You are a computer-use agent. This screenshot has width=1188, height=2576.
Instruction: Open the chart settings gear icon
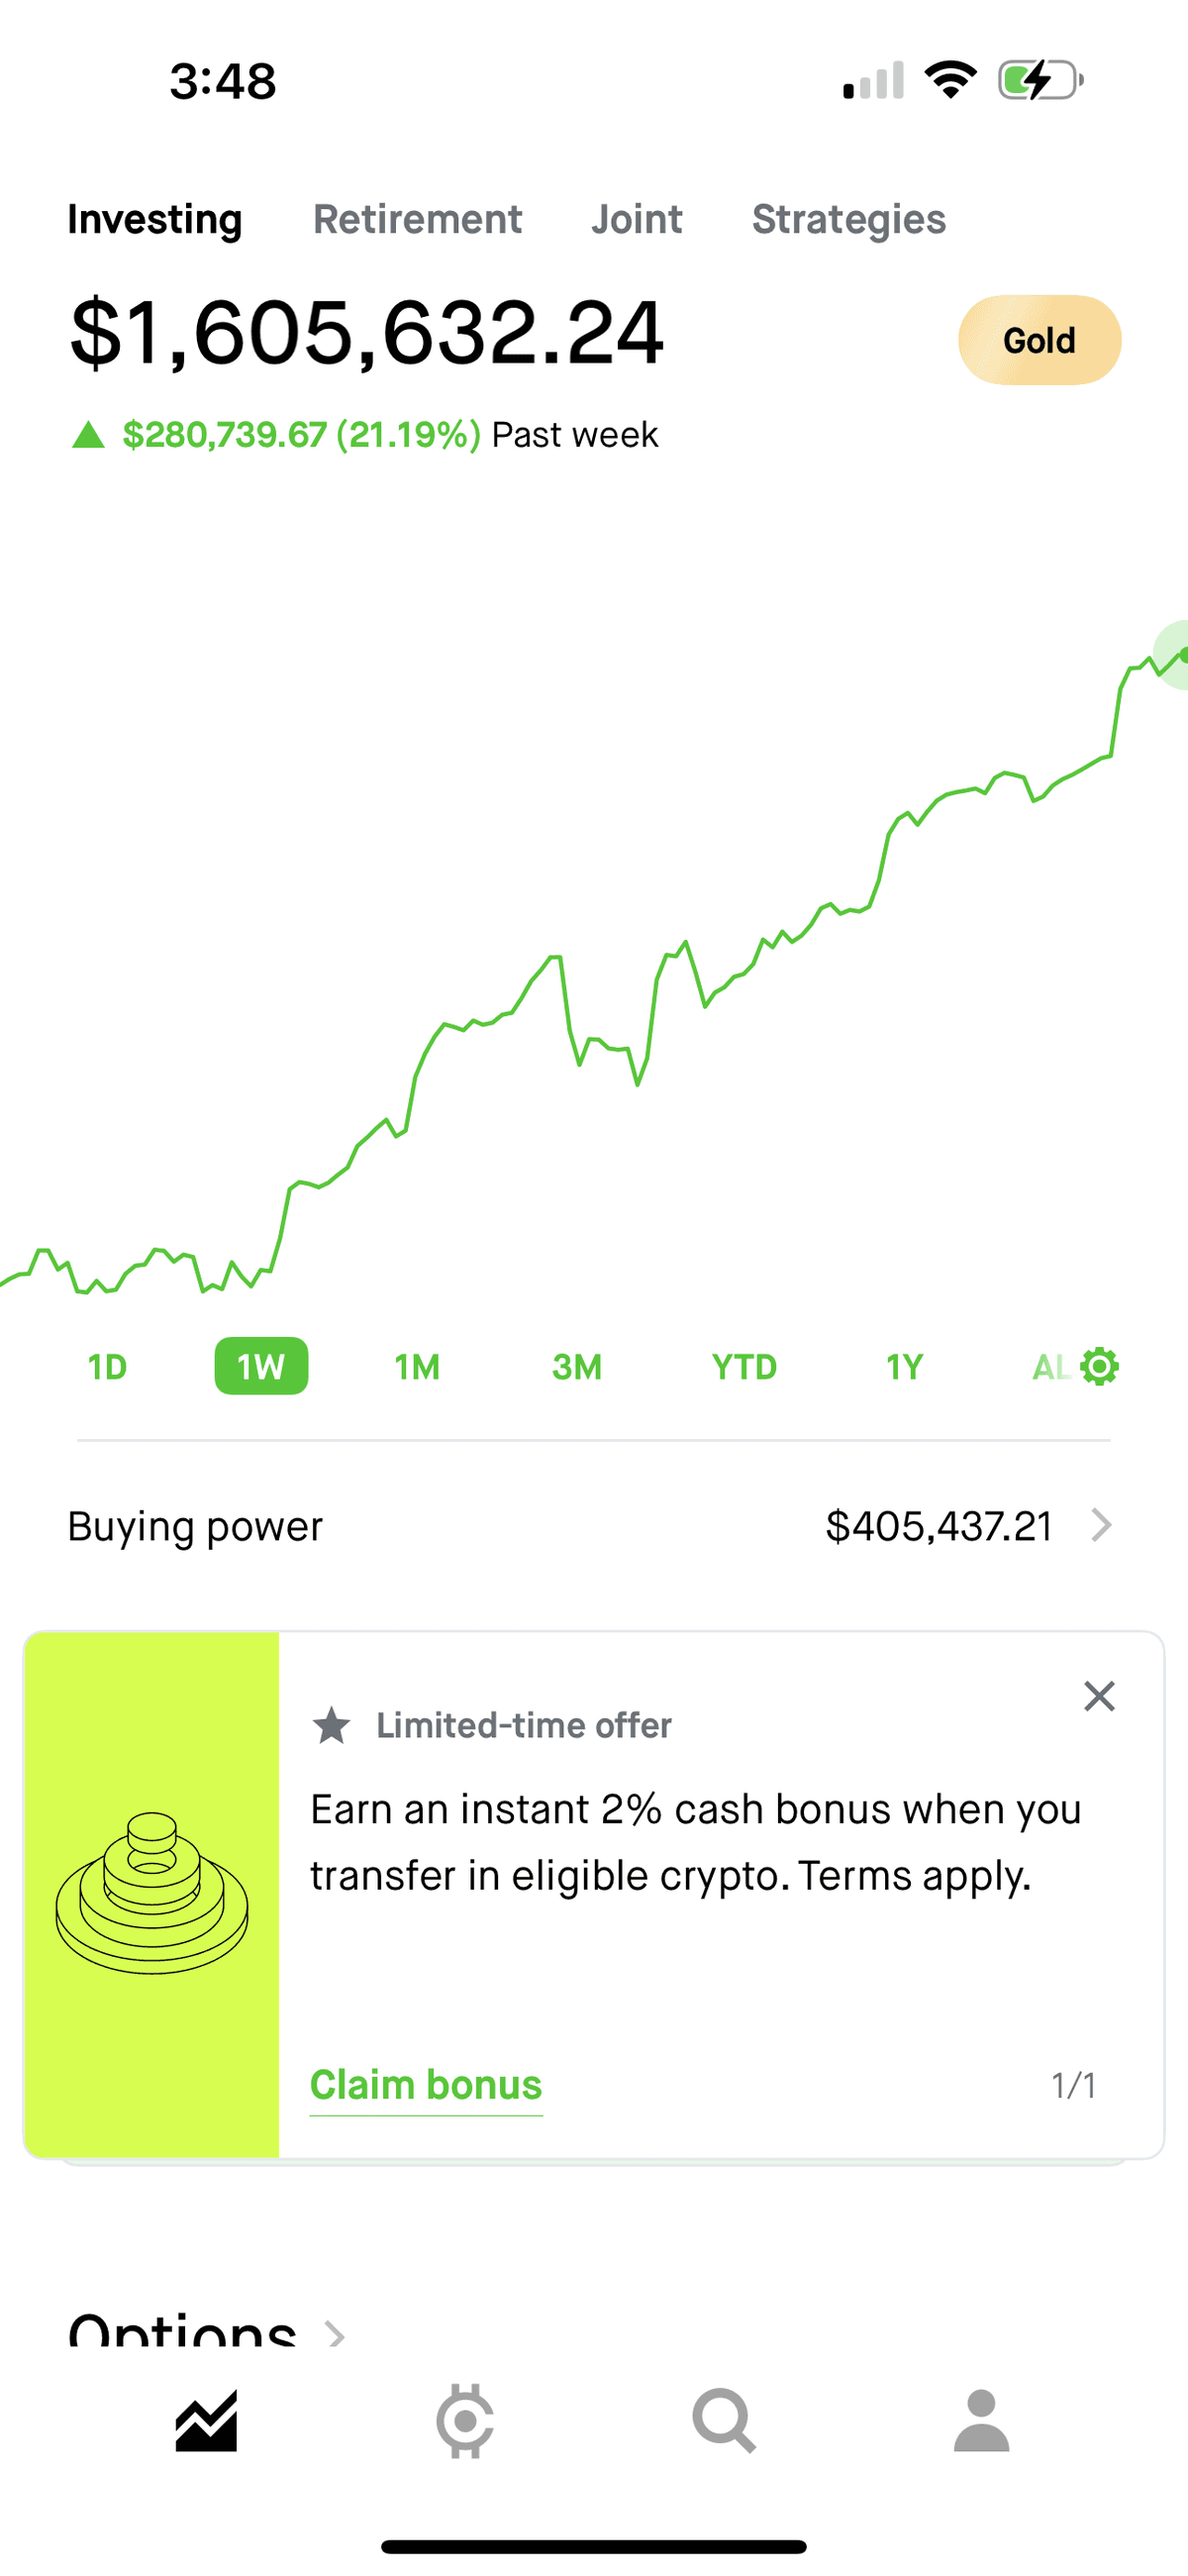[1099, 1366]
